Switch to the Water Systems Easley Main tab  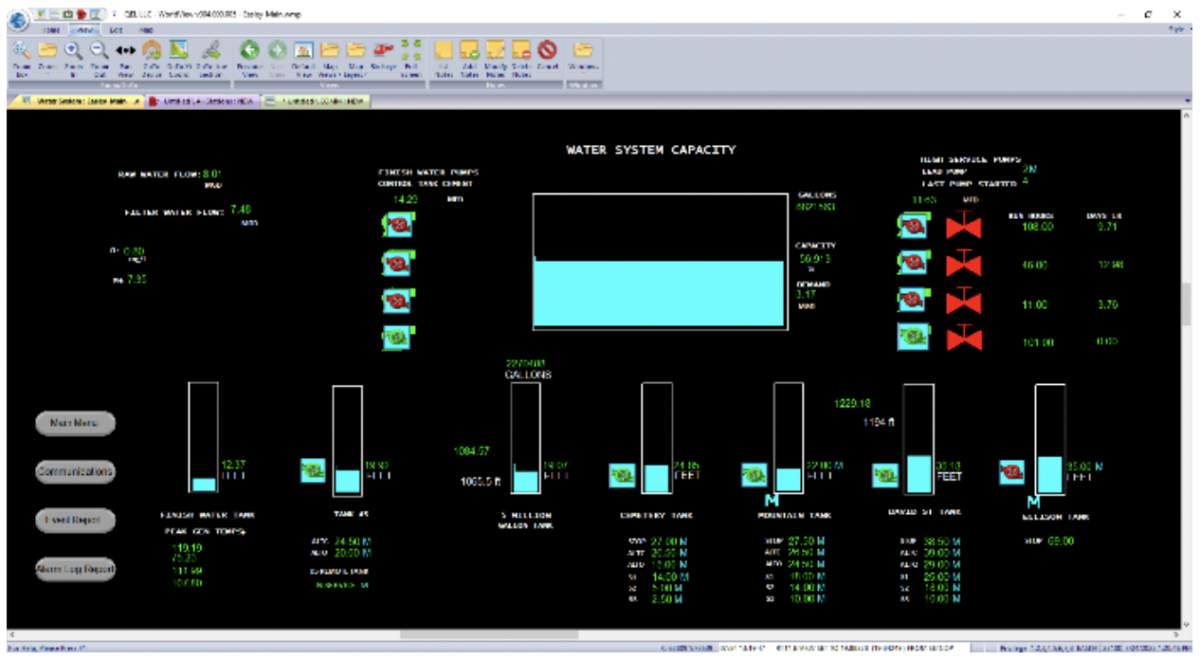77,101
